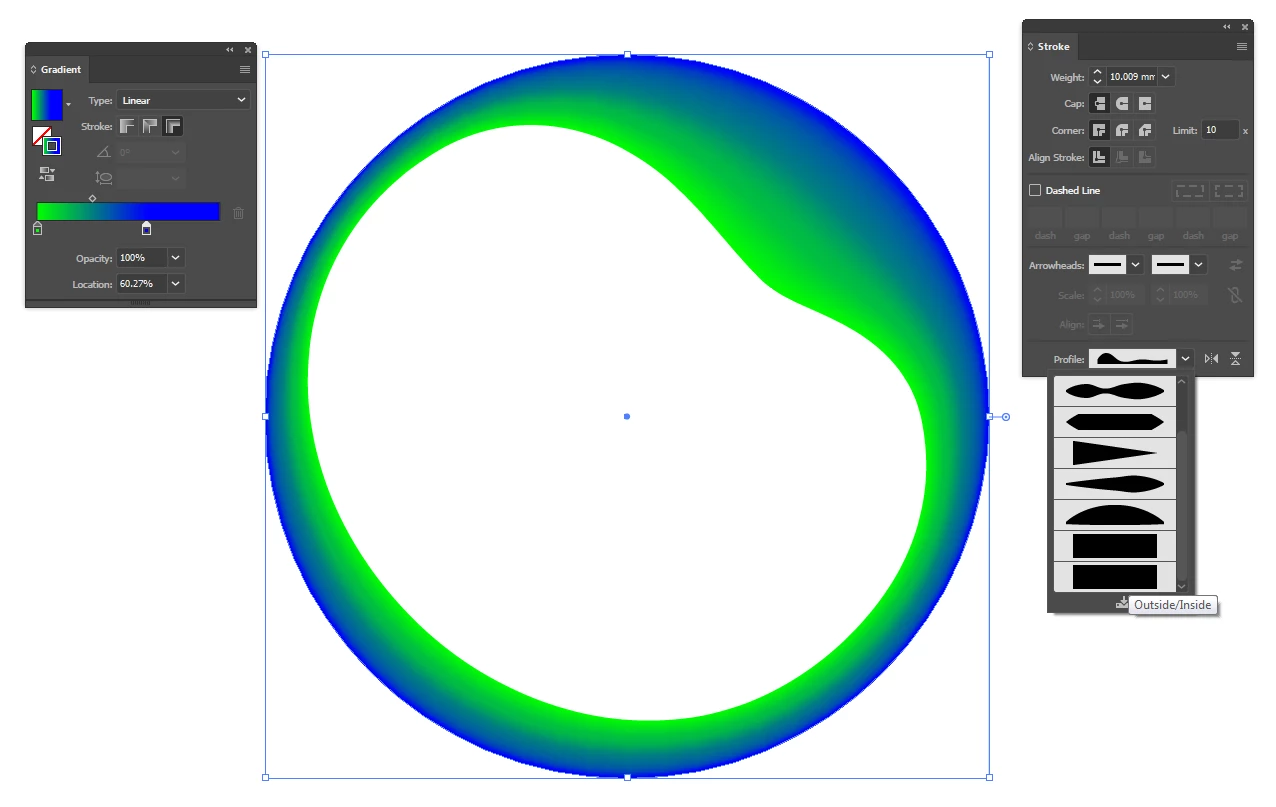The image size is (1276, 807).
Task: Click the ellipse center point on canvas
Action: click(x=627, y=416)
